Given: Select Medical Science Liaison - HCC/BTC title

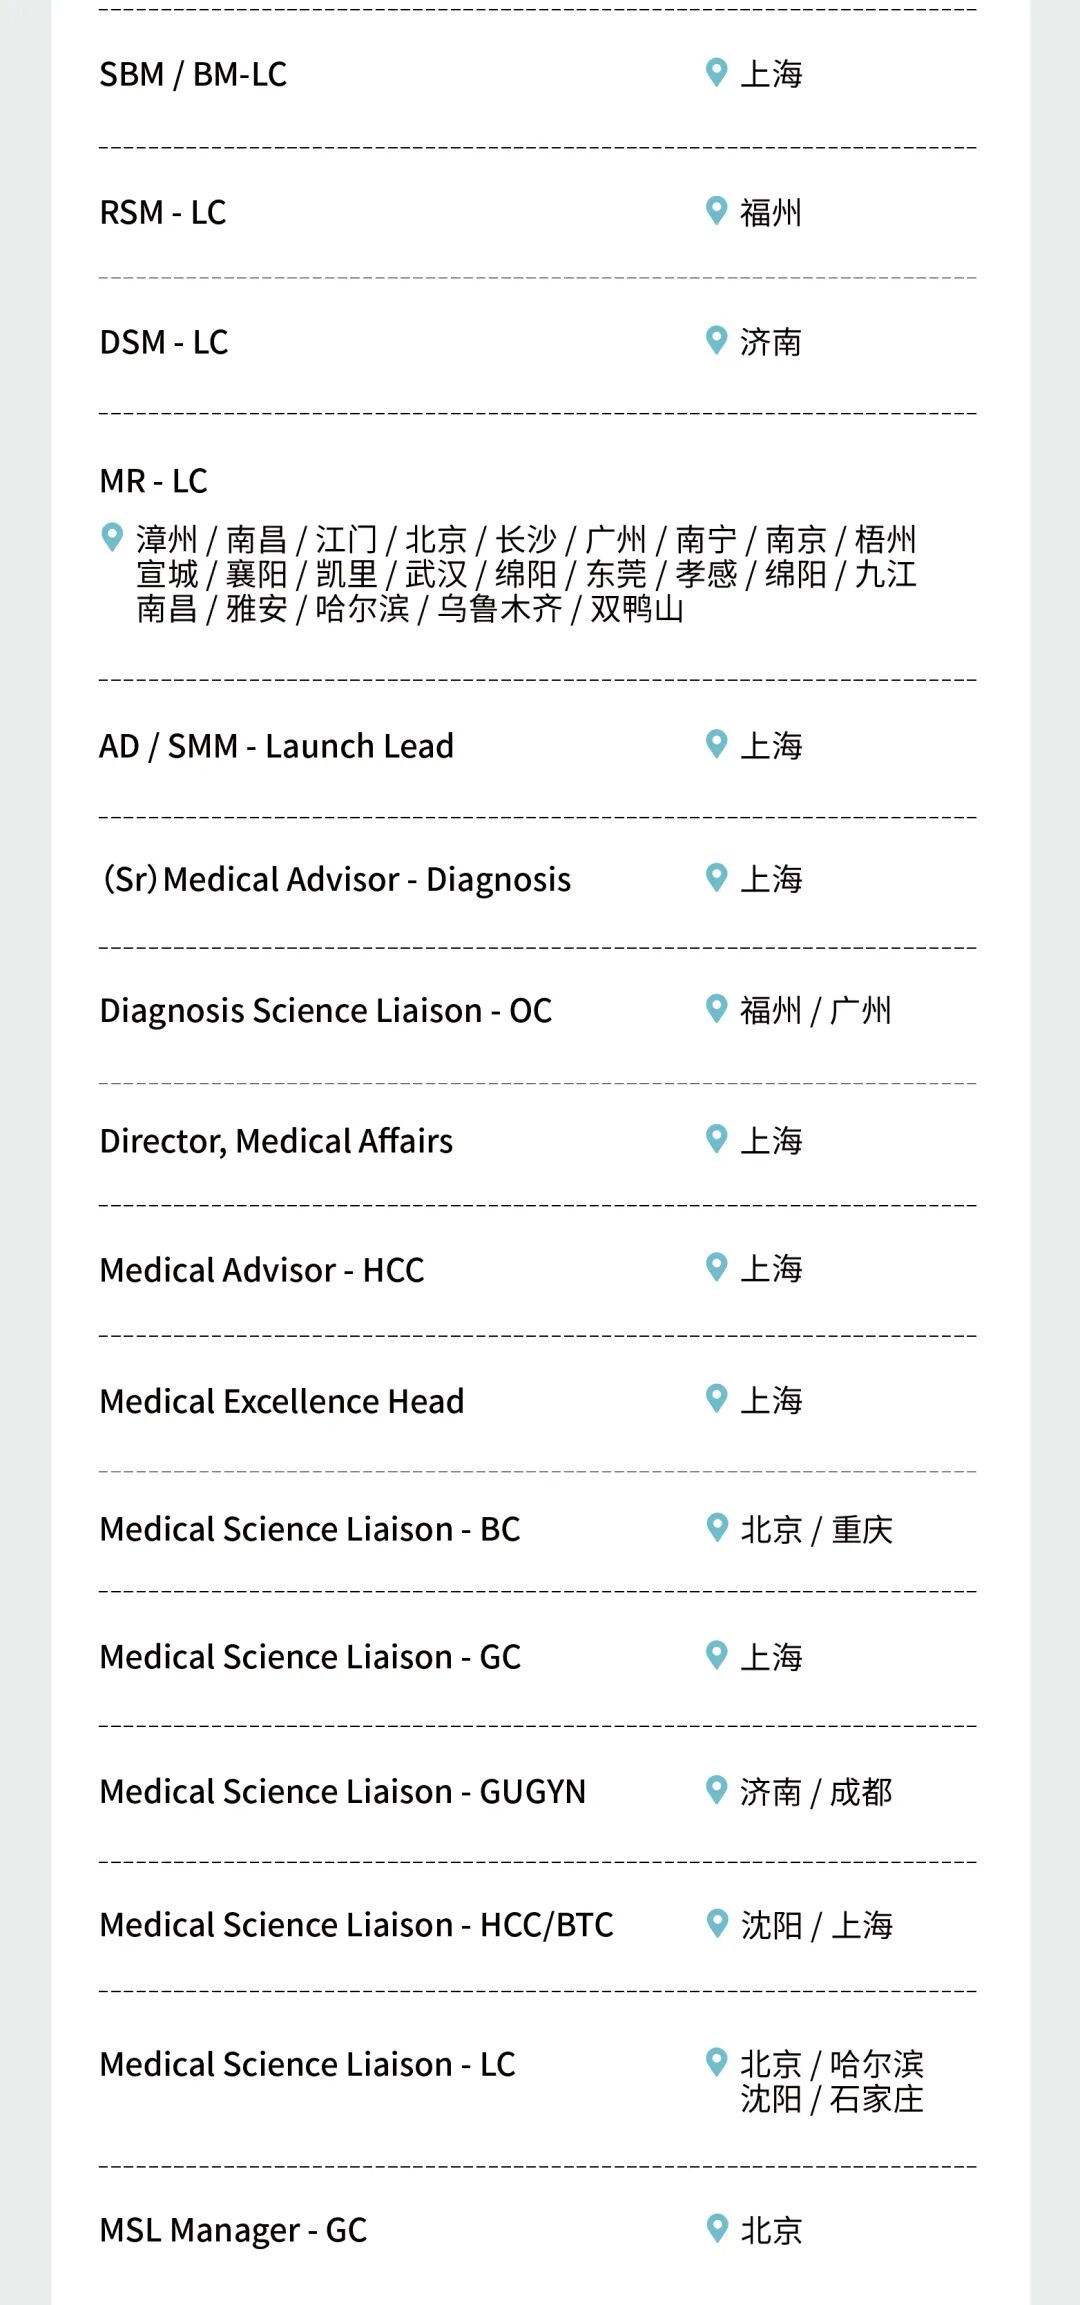Looking at the screenshot, I should [x=357, y=1924].
